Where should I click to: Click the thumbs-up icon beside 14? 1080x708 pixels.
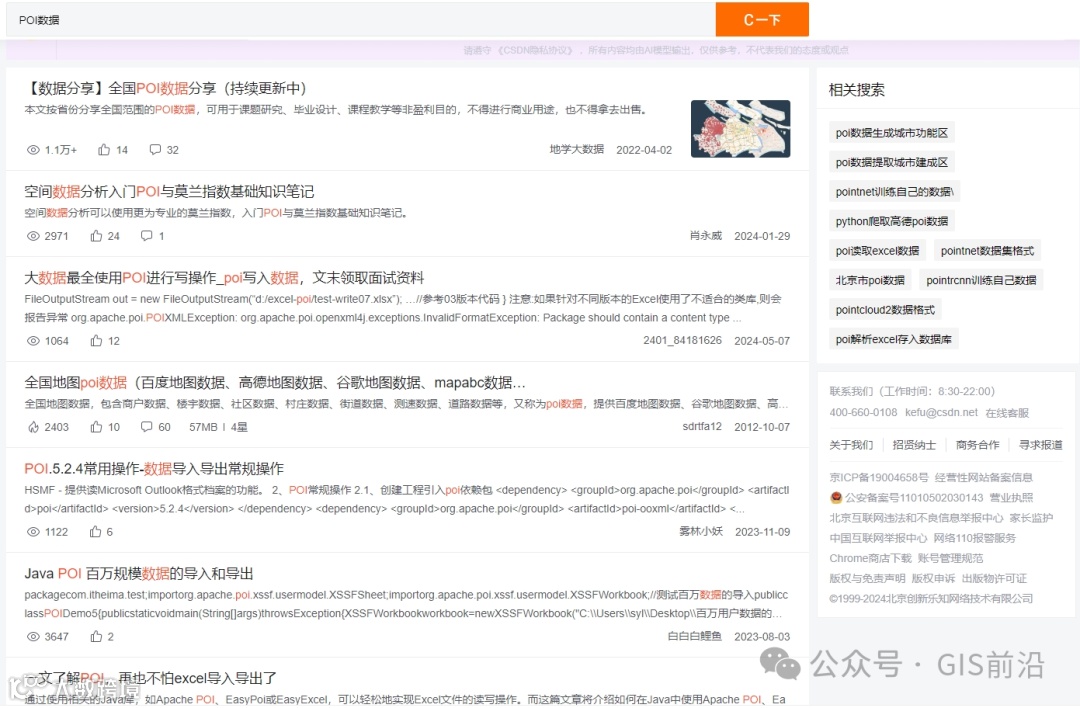[104, 149]
